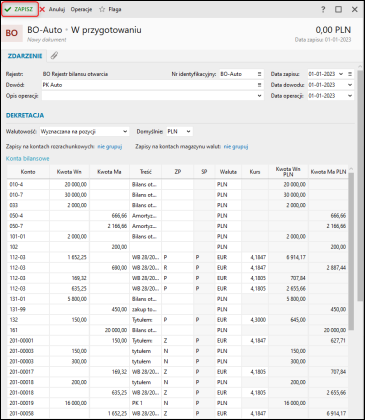365x420 pixels.
Task: Click the 1 652,25 Kwota Wn cell for 112-03
Action: pyautogui.click(x=69, y=257)
